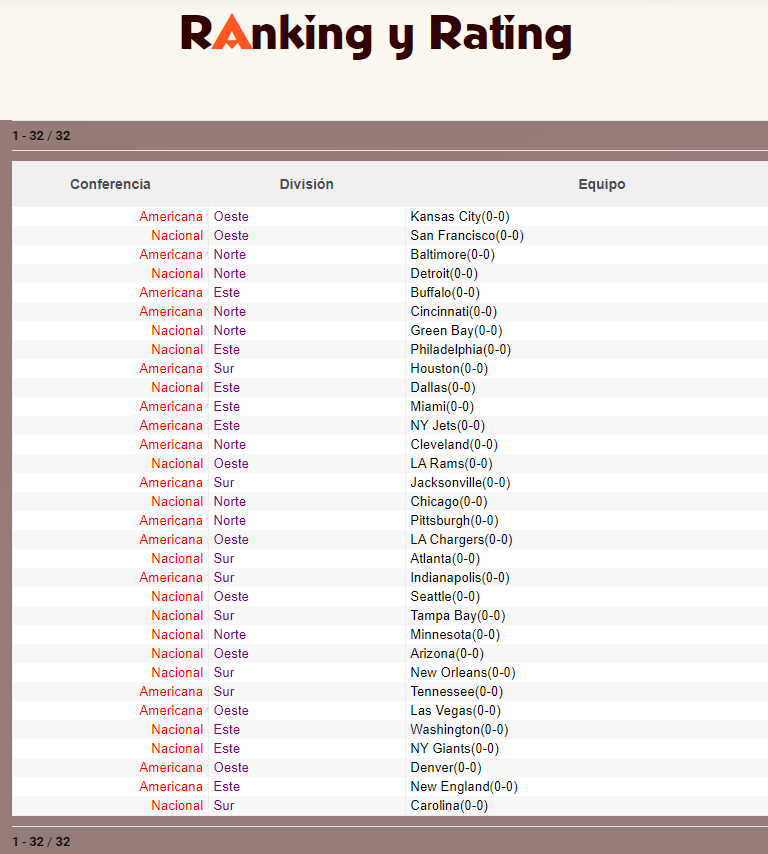Click the bottom pagination text 1 - 32 / 32
768x854 pixels.
pos(41,841)
